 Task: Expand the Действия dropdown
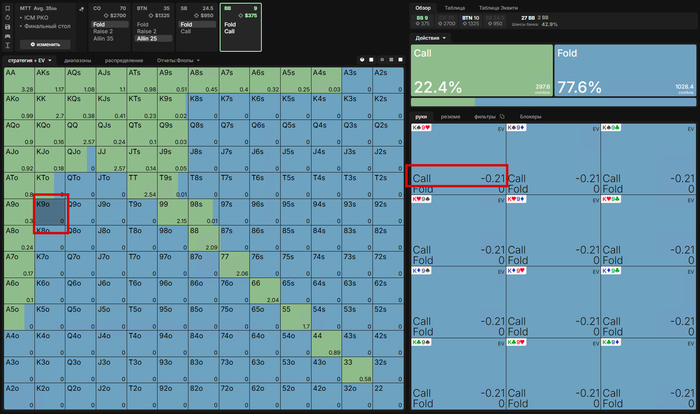pyautogui.click(x=430, y=38)
